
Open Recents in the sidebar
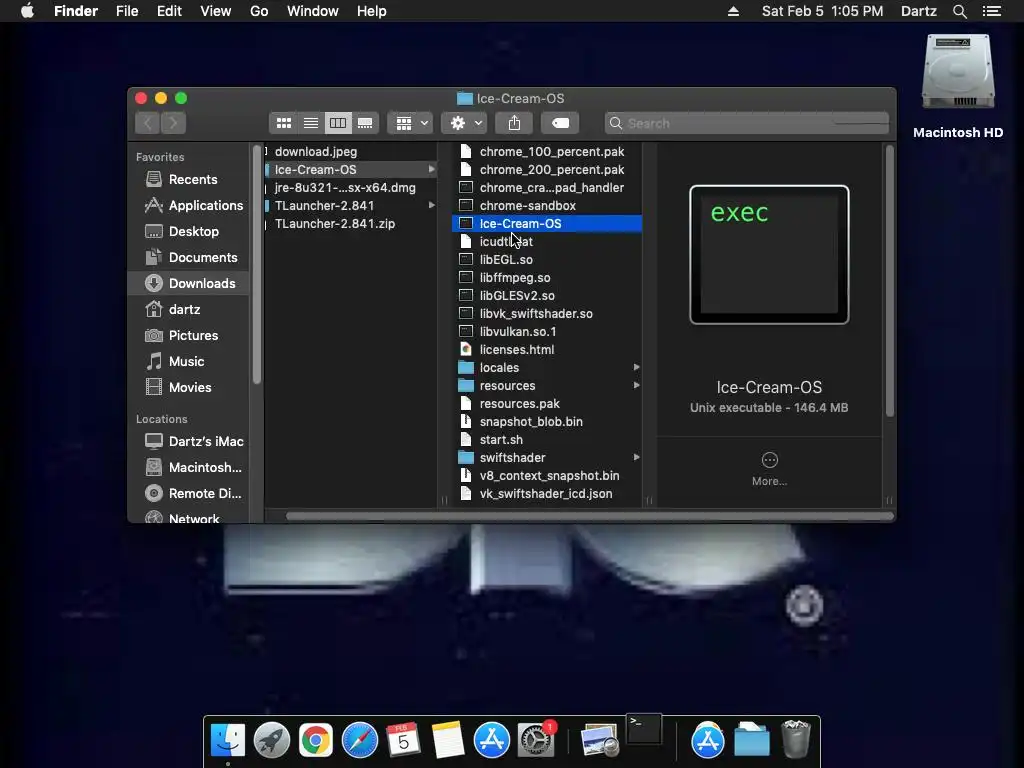[x=189, y=179]
